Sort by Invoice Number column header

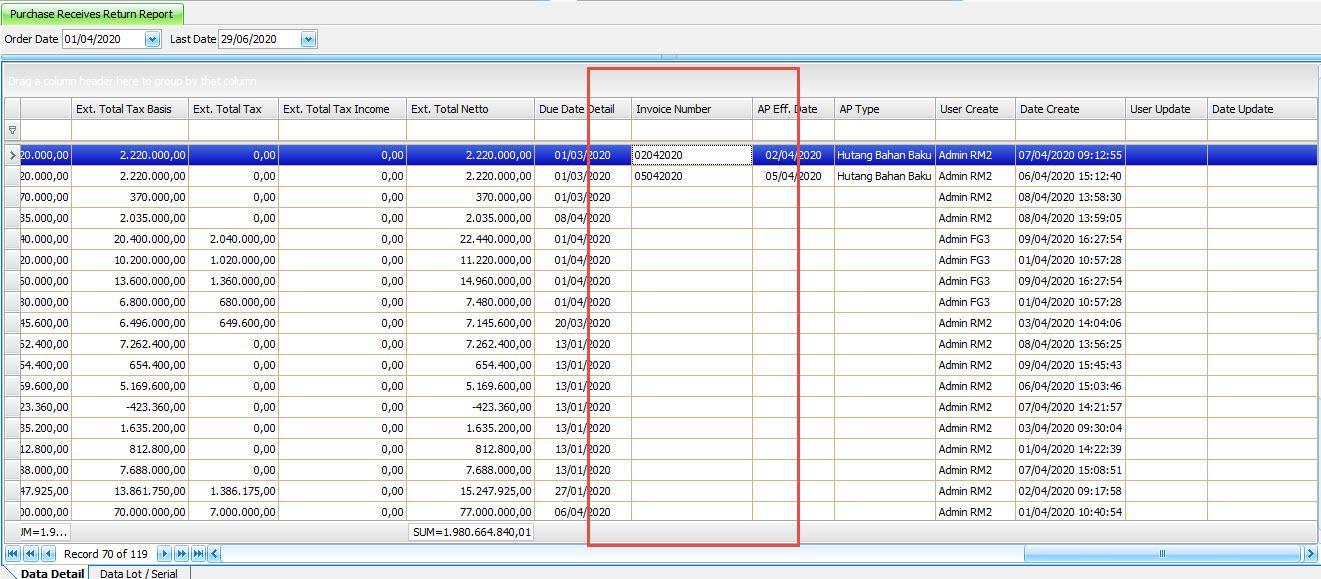pyautogui.click(x=692, y=109)
